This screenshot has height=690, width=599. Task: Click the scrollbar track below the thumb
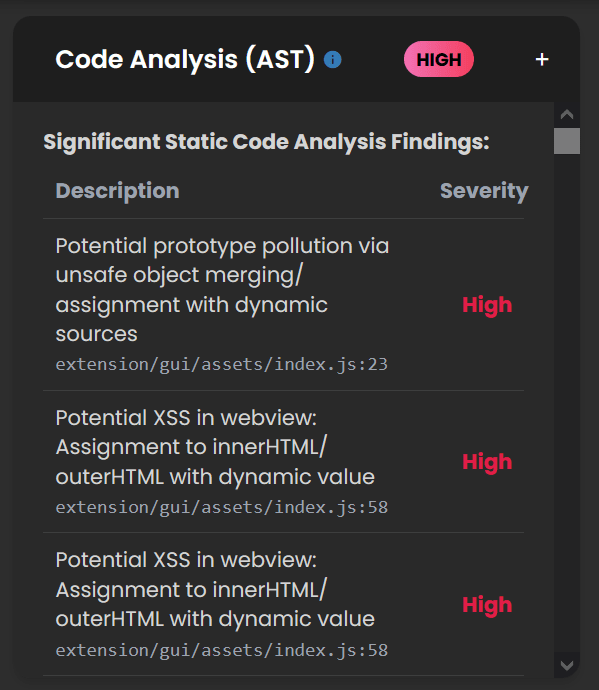(566, 403)
